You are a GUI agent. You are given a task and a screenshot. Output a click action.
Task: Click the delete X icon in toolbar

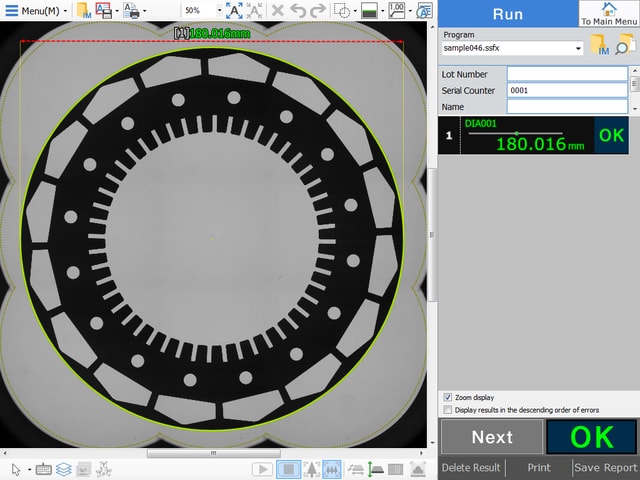[x=278, y=11]
